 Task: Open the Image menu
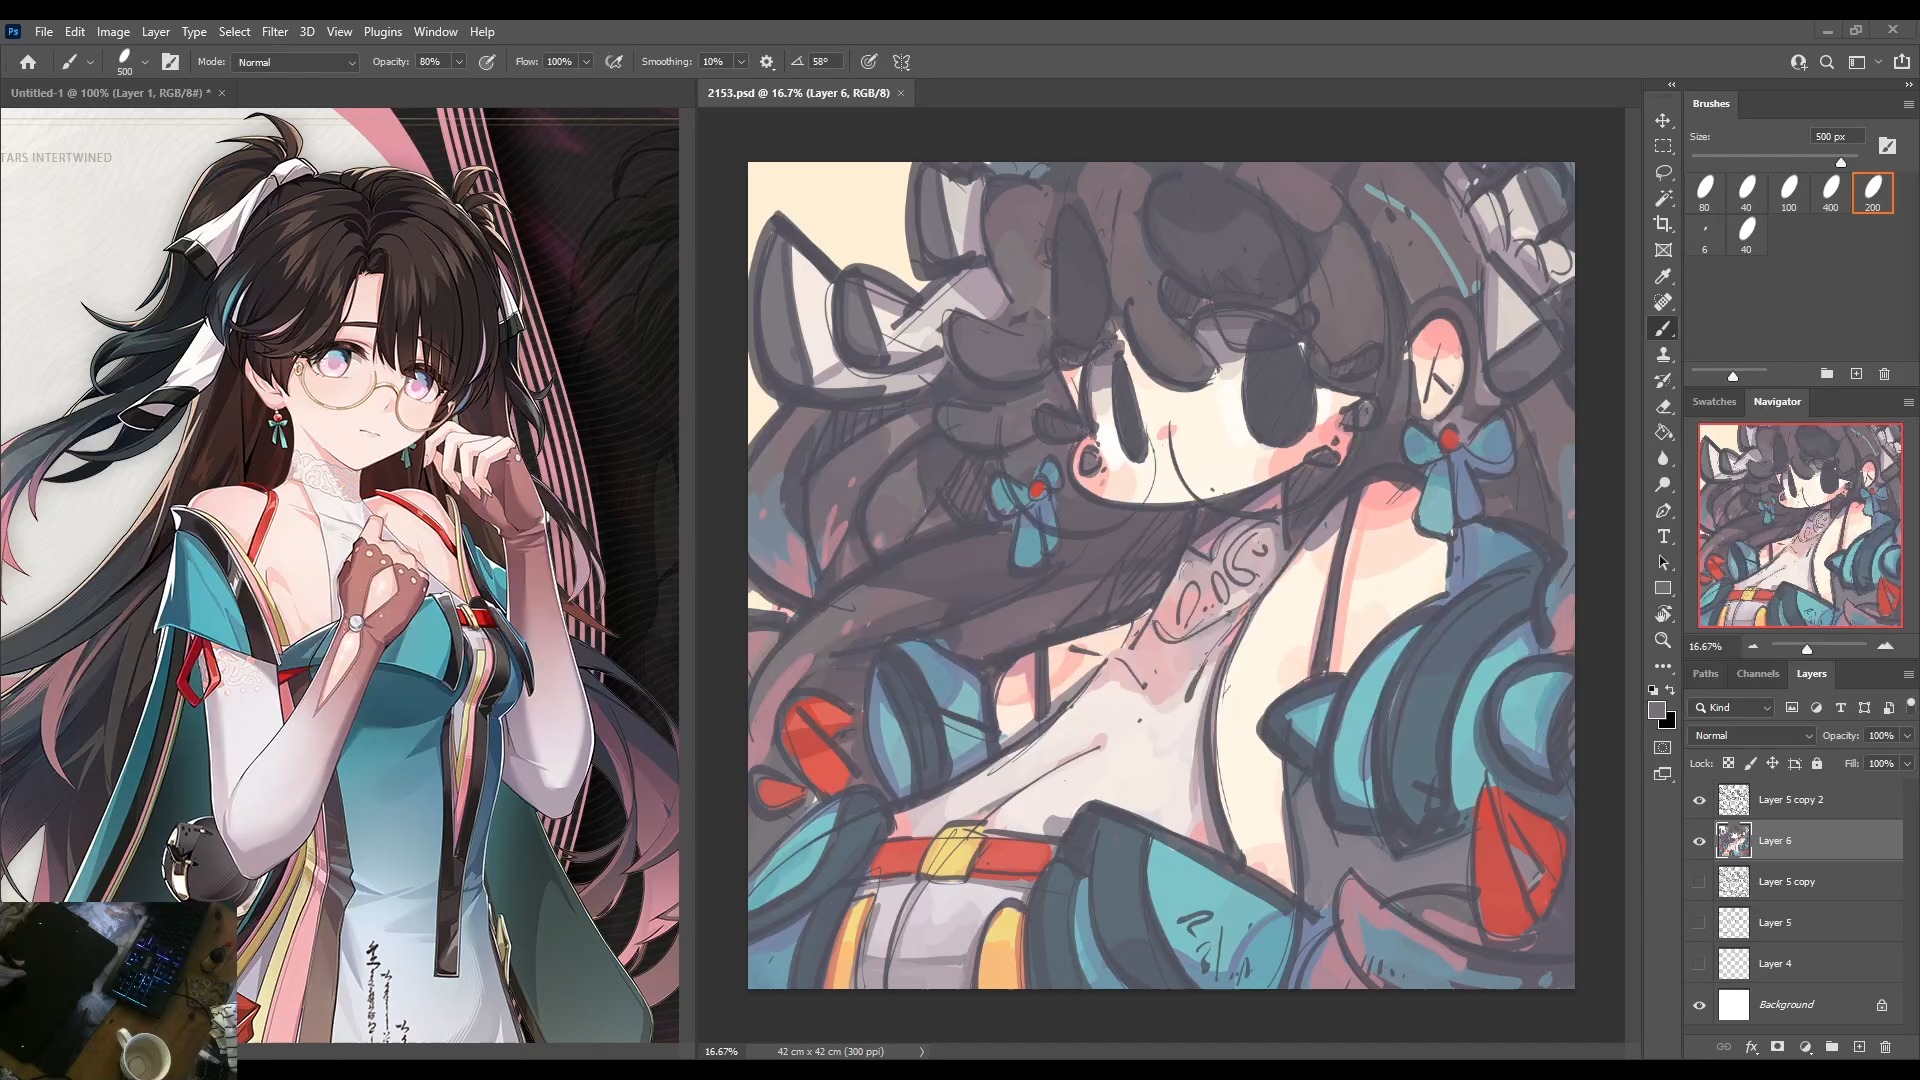click(113, 32)
